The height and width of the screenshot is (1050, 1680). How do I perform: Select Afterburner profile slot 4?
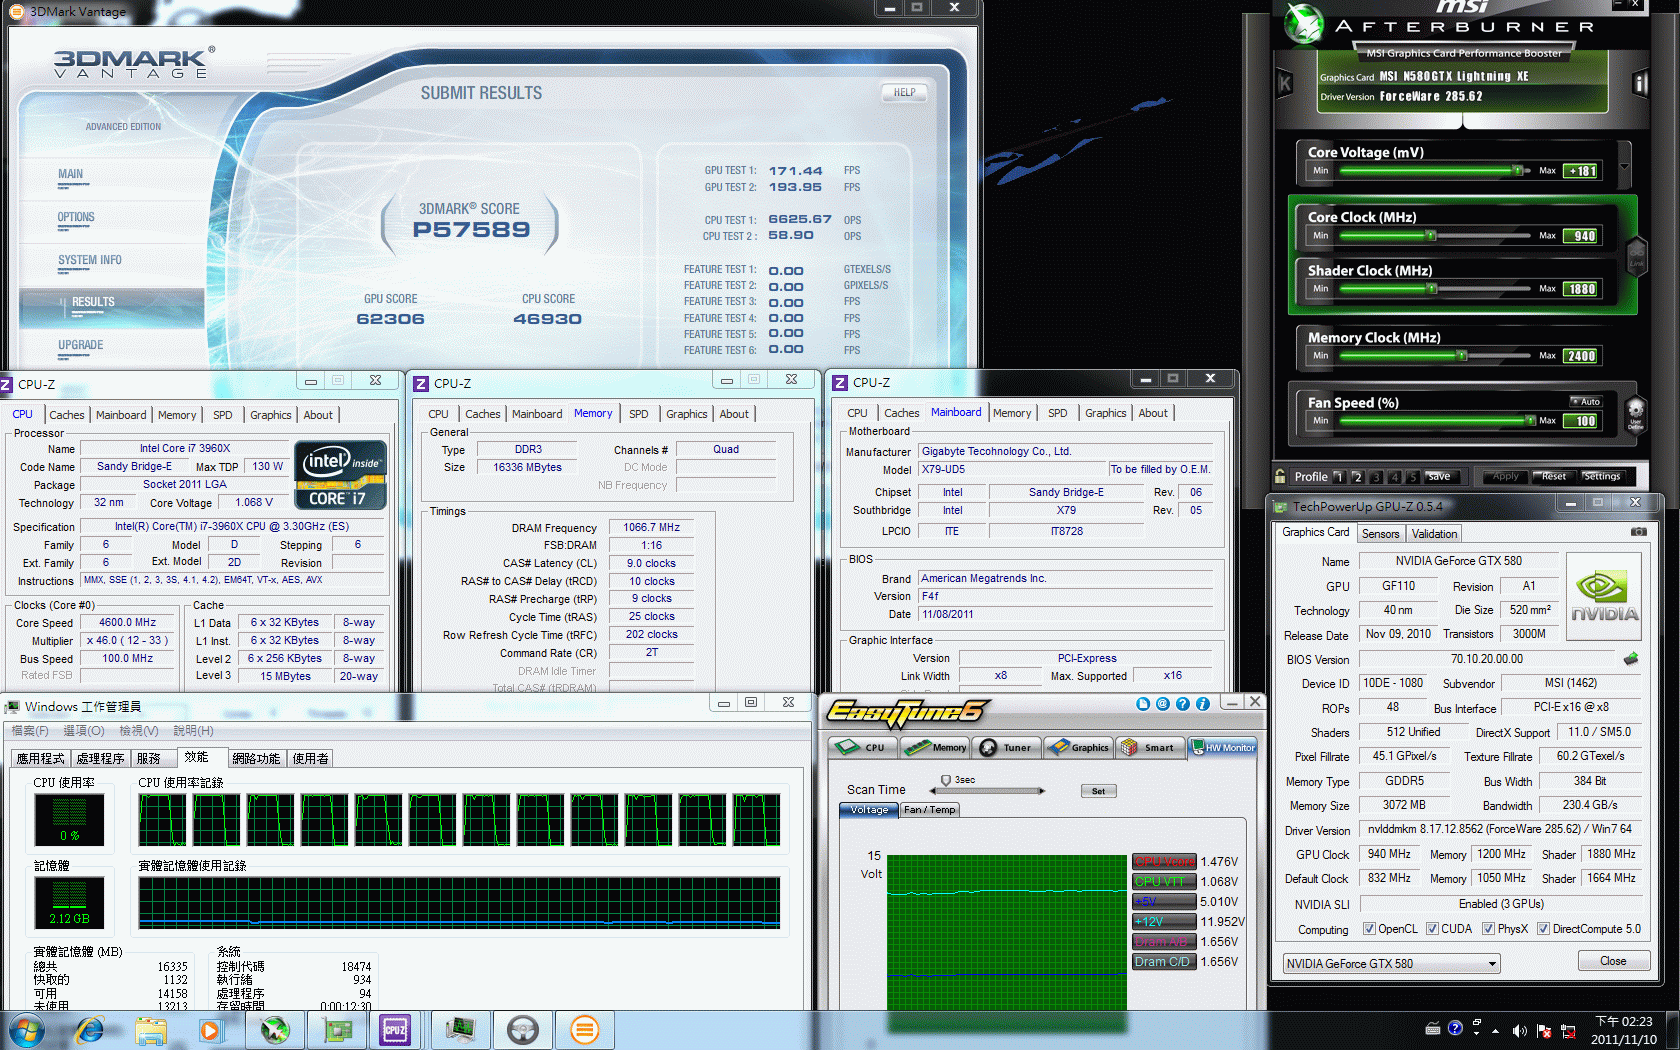click(1394, 477)
